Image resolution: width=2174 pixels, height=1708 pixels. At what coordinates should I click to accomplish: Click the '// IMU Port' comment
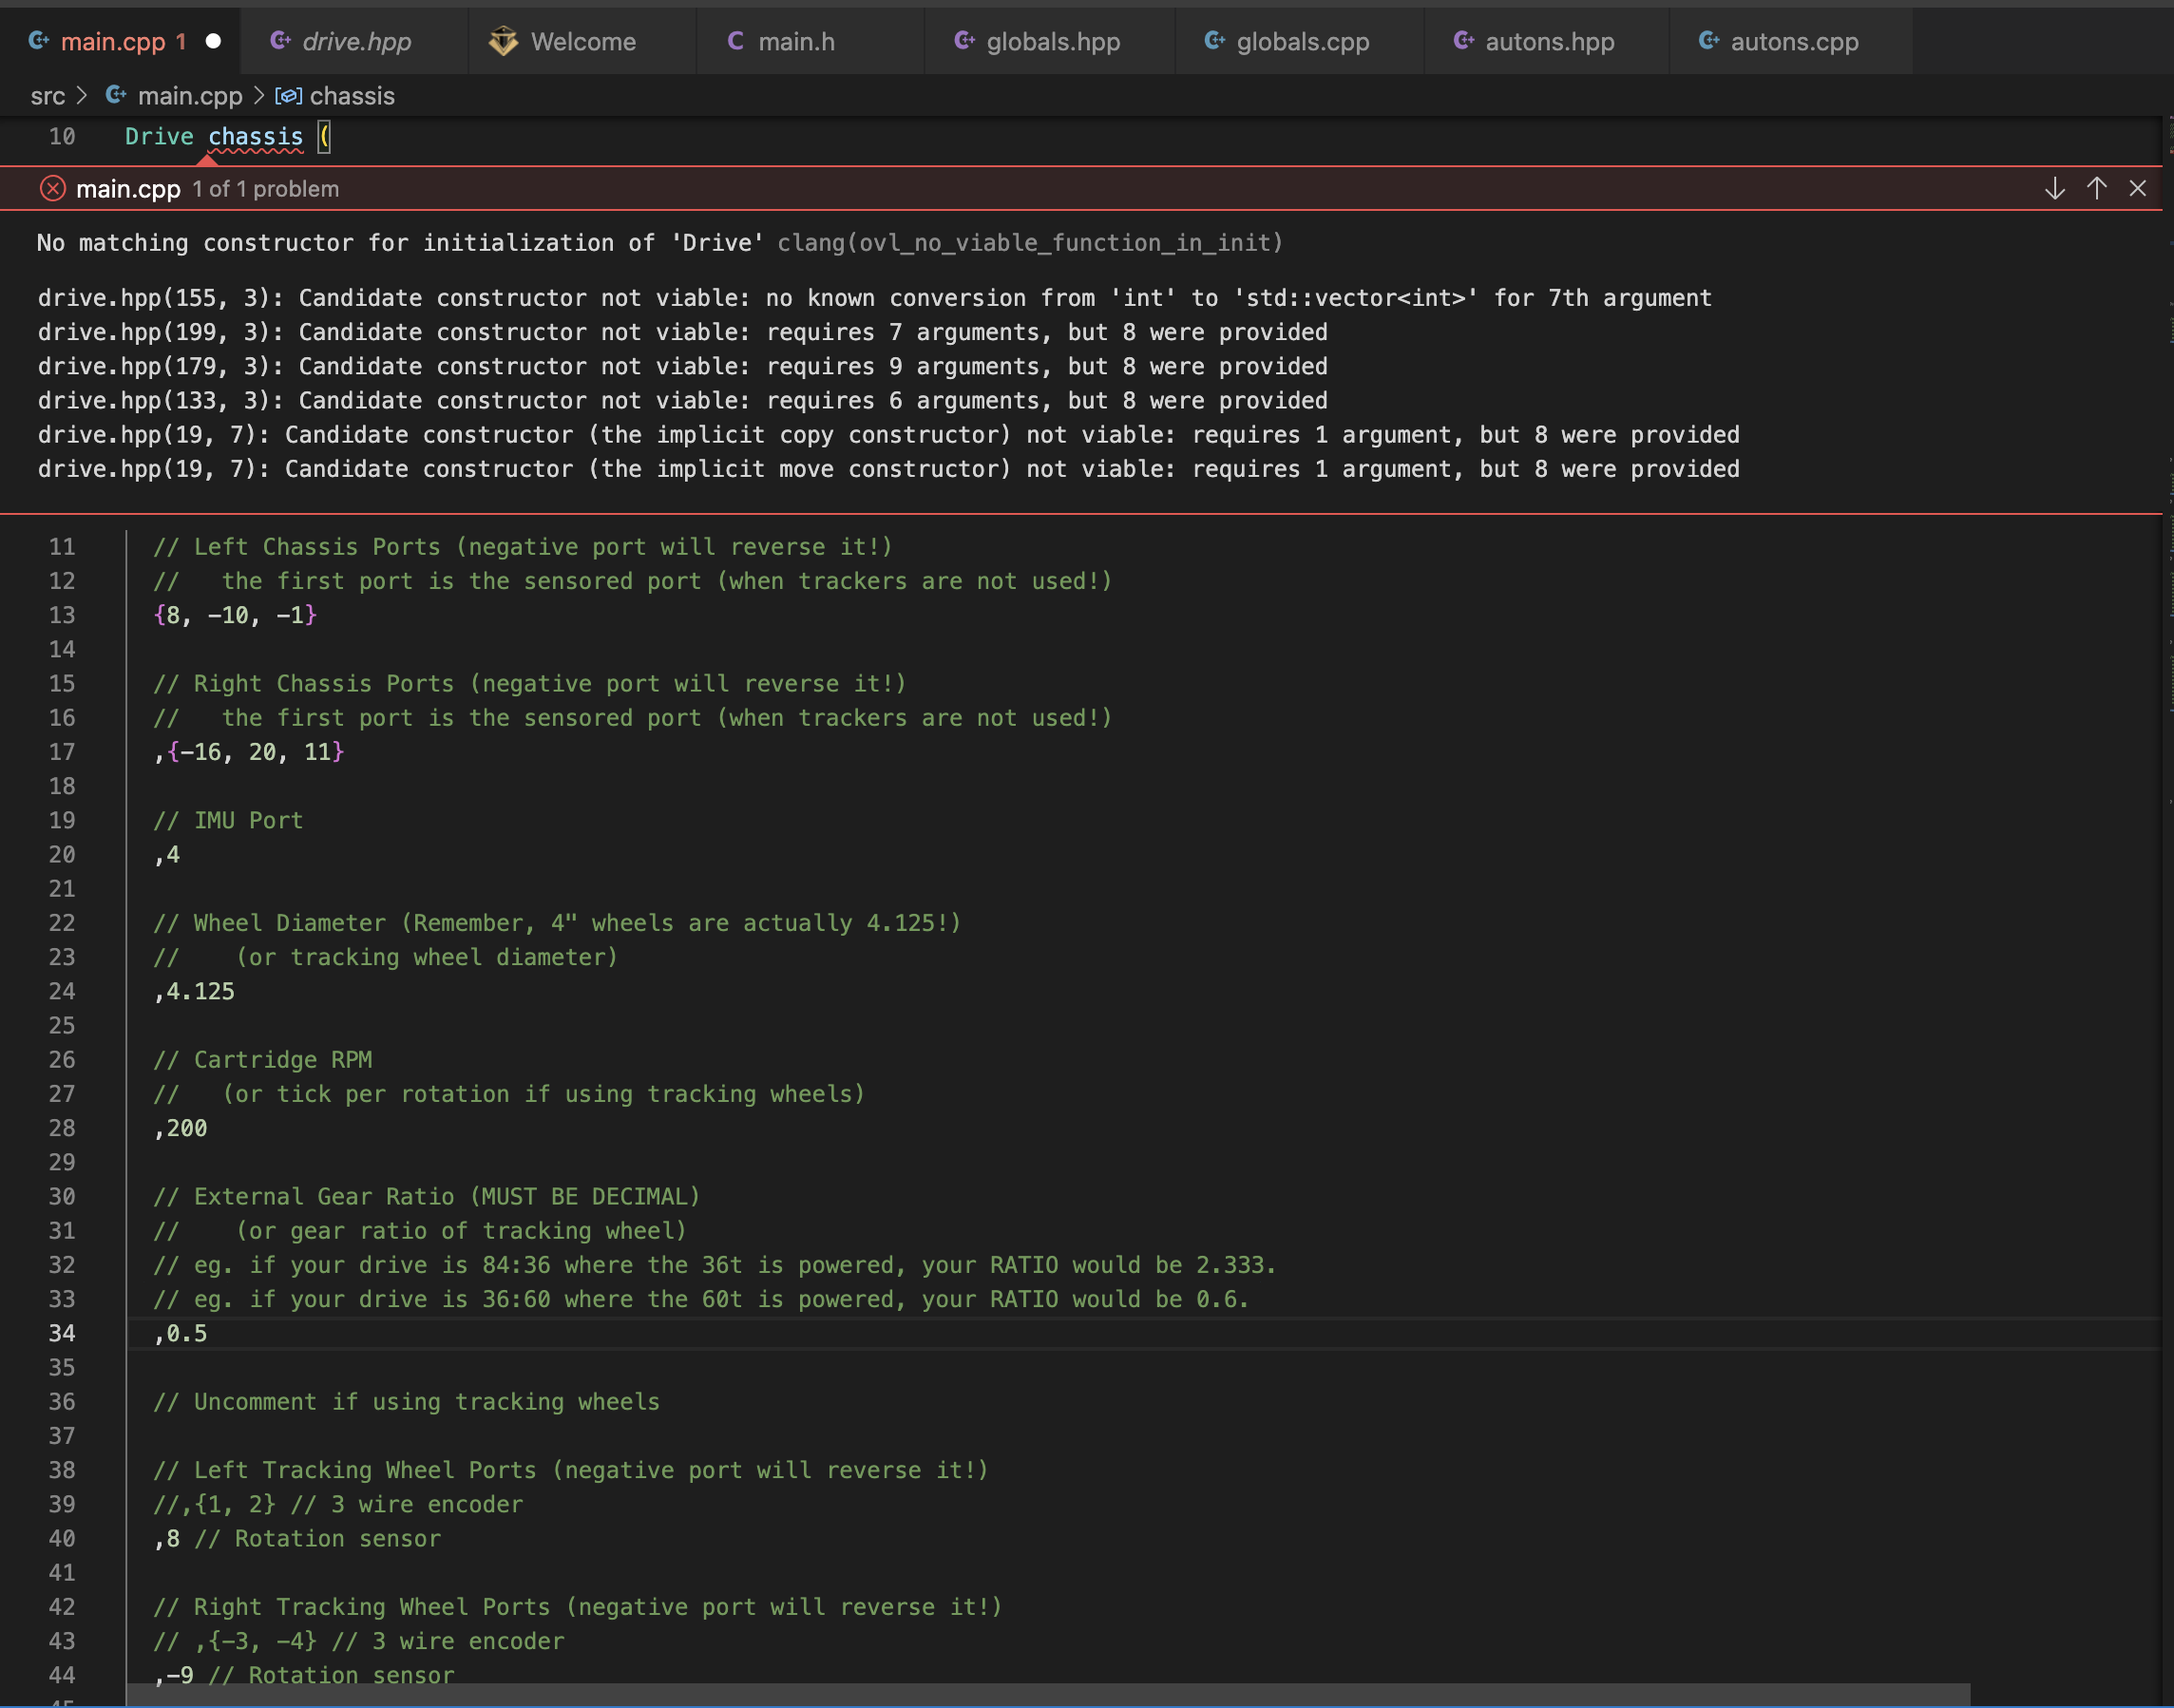[228, 821]
